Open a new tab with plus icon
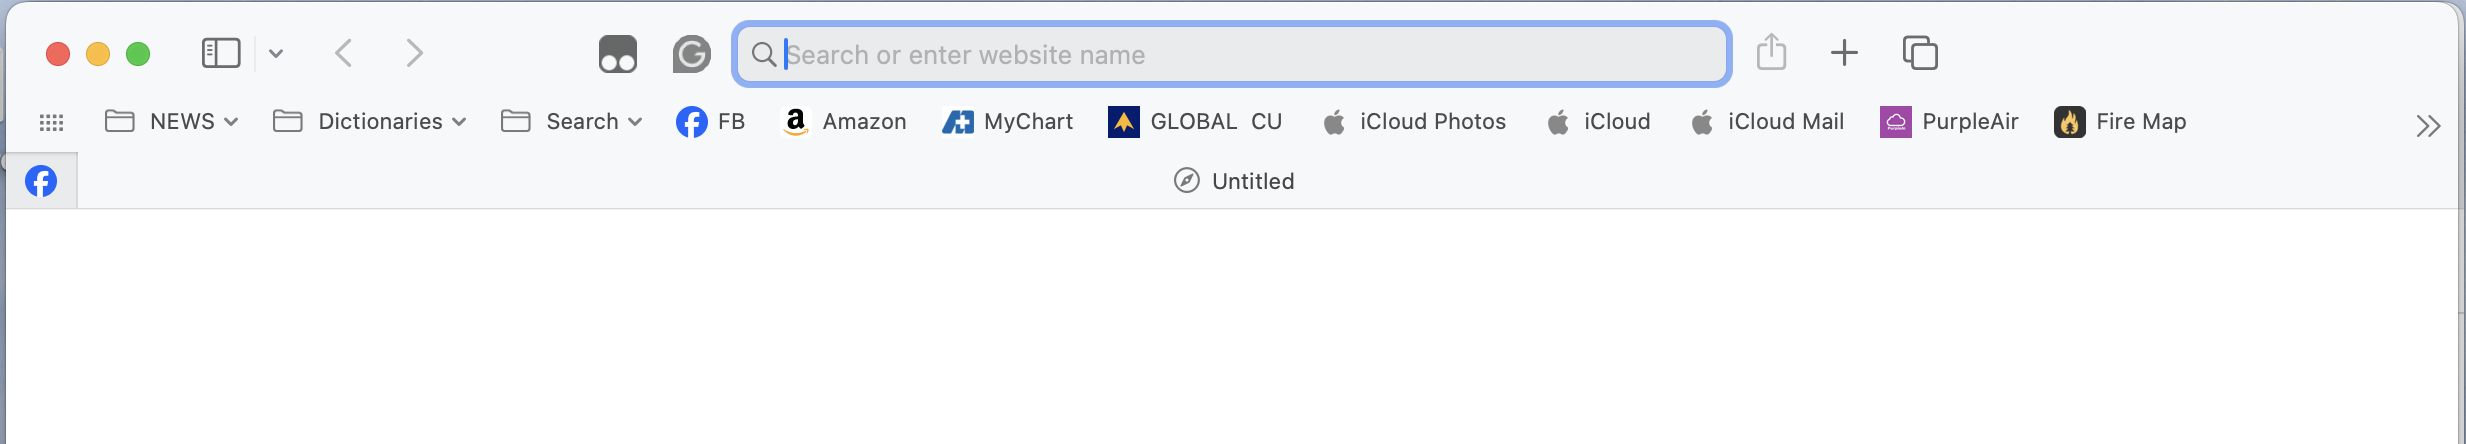This screenshot has height=444, width=2466. click(x=1844, y=53)
